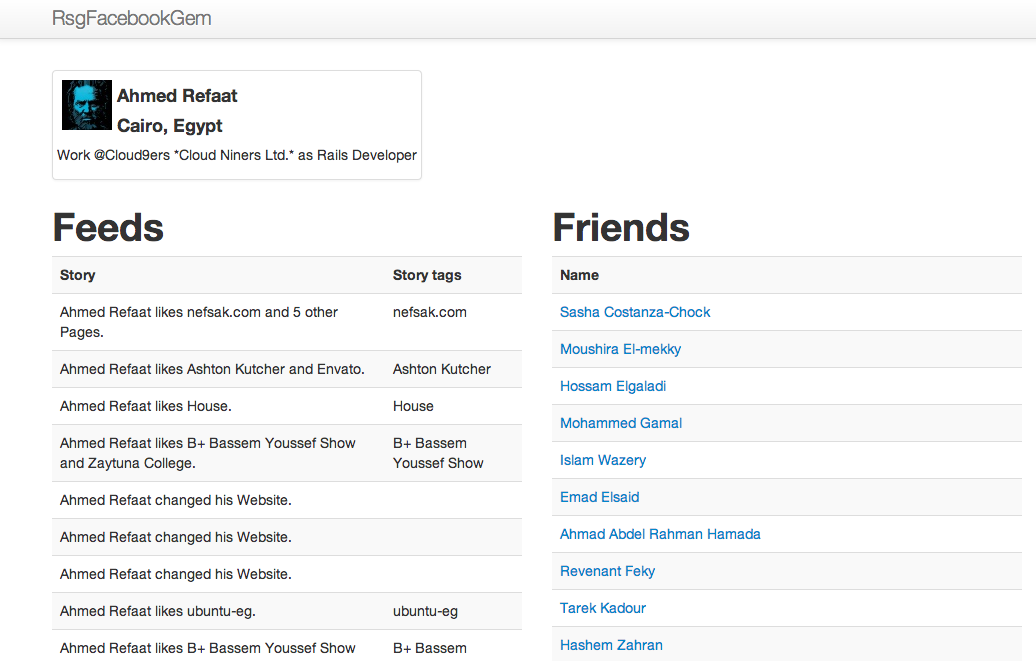Open Hashem Zahran's profile link

coord(611,645)
